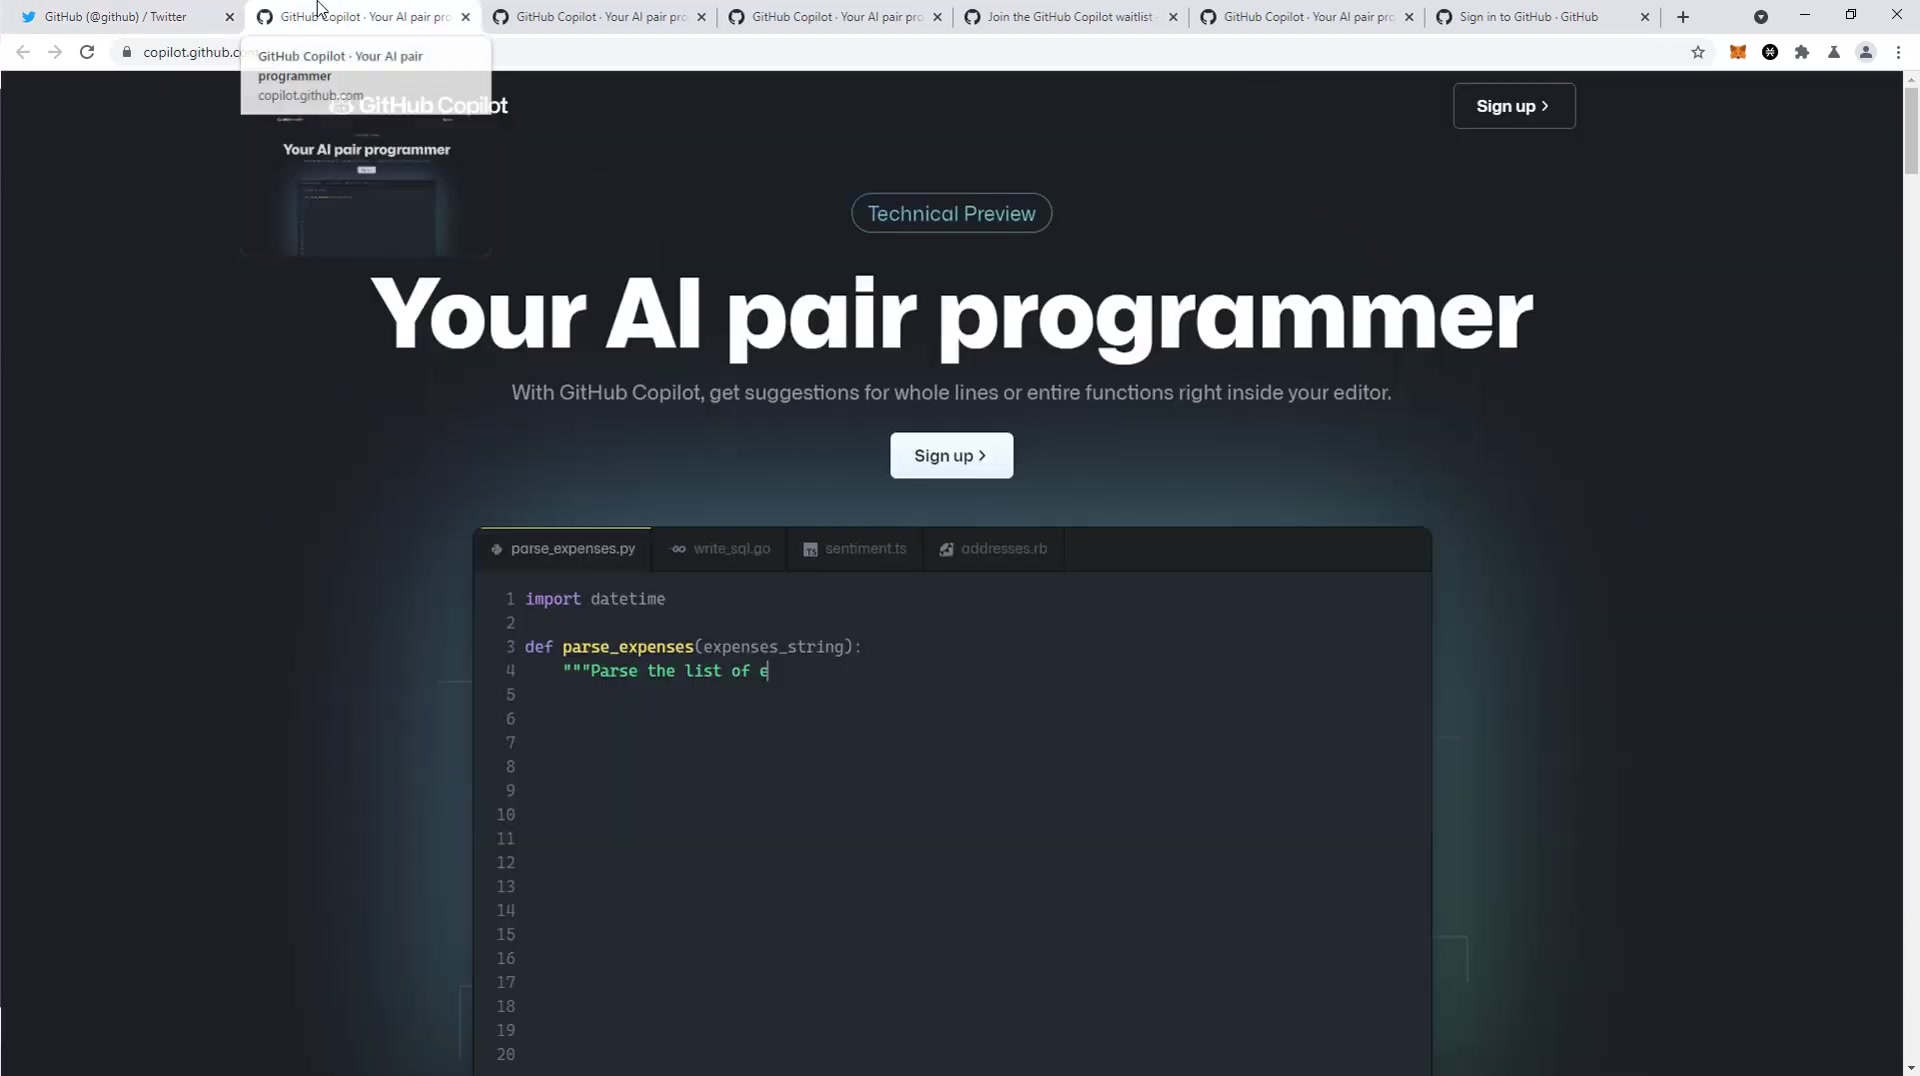Click the Sign up button in header
The image size is (1920, 1076).
[x=1514, y=106]
